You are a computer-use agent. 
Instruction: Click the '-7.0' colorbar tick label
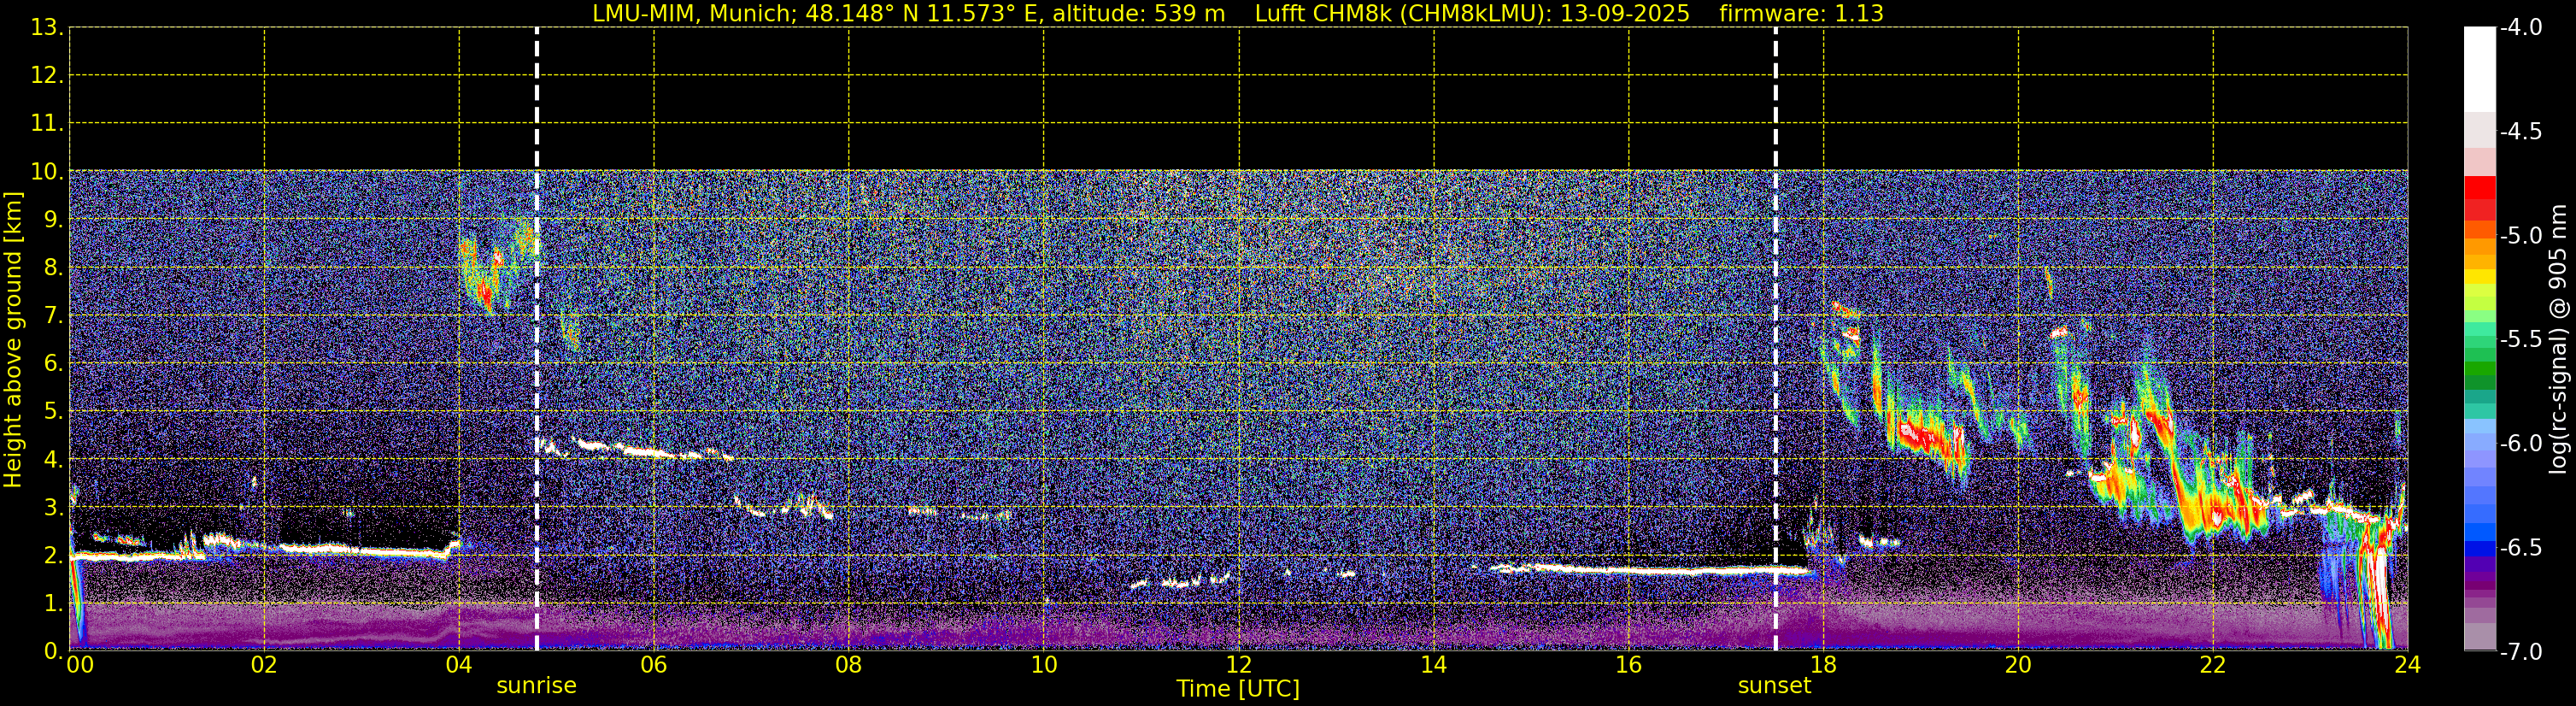[2521, 651]
